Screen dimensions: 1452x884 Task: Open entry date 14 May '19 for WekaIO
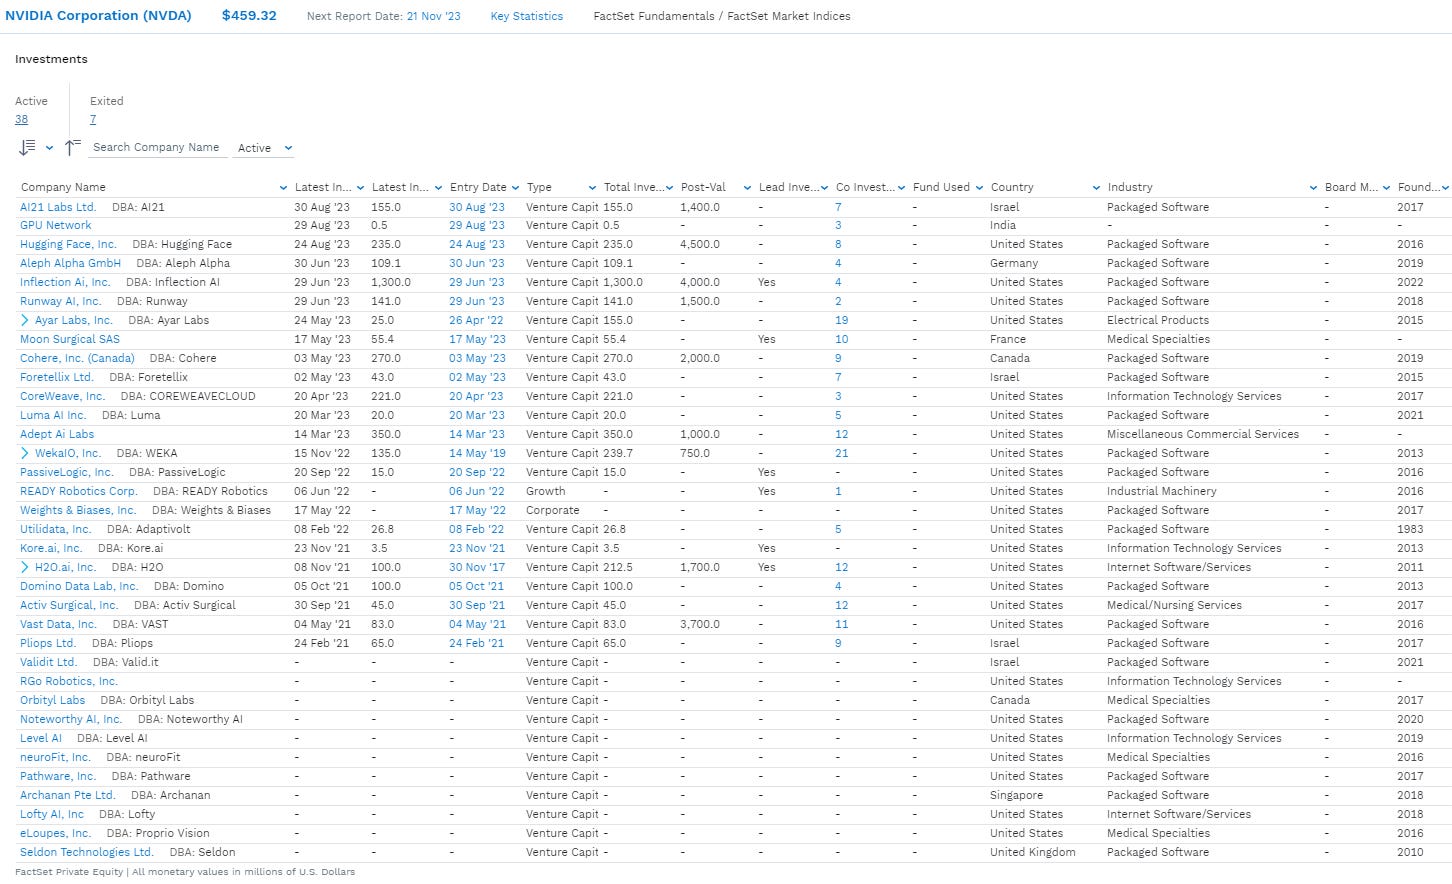(x=477, y=453)
